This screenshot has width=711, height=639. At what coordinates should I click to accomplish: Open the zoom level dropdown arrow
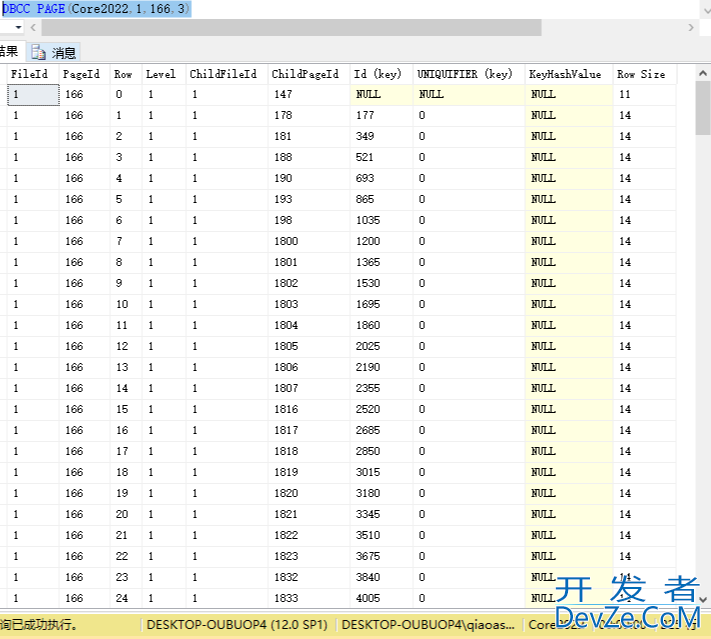click(18, 28)
